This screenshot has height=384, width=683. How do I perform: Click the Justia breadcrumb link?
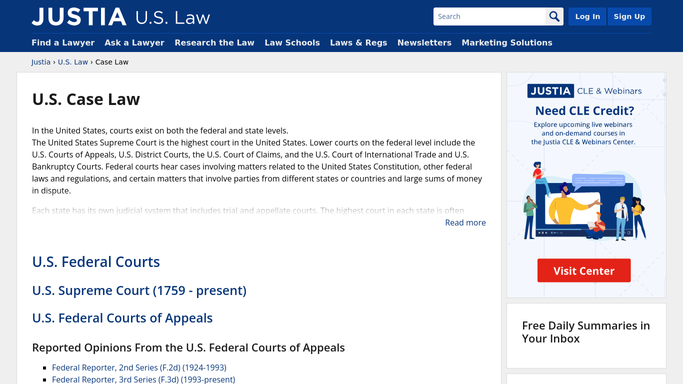[41, 62]
